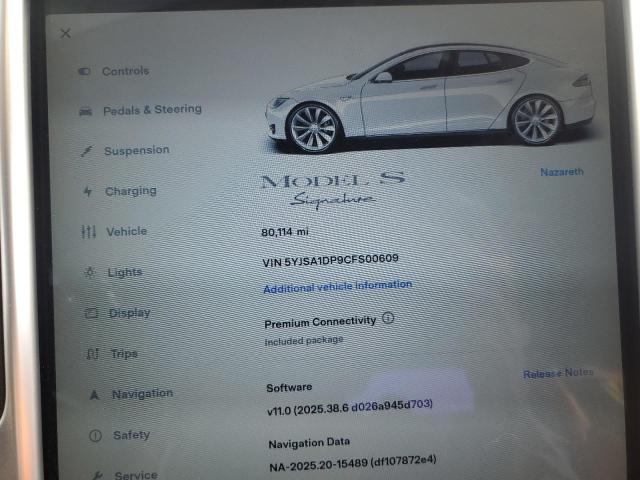Viewport: 640px width, 480px height.
Task: Tap the VIN number text
Action: pyautogui.click(x=330, y=259)
